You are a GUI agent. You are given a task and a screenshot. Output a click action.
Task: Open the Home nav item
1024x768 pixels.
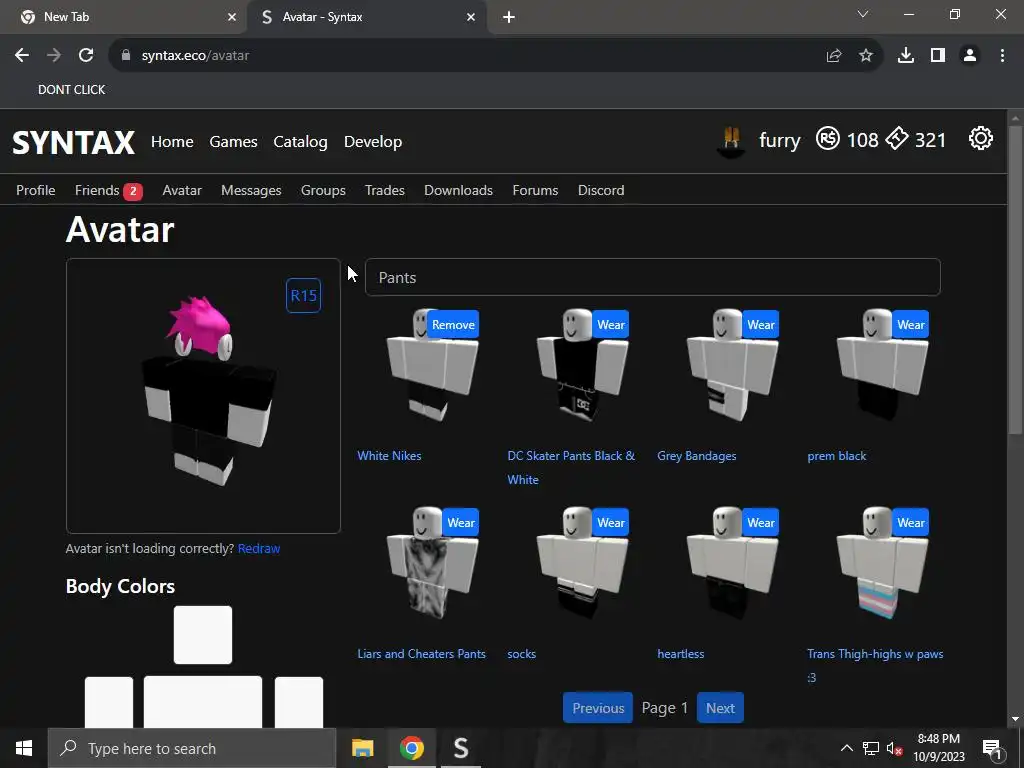coord(172,142)
